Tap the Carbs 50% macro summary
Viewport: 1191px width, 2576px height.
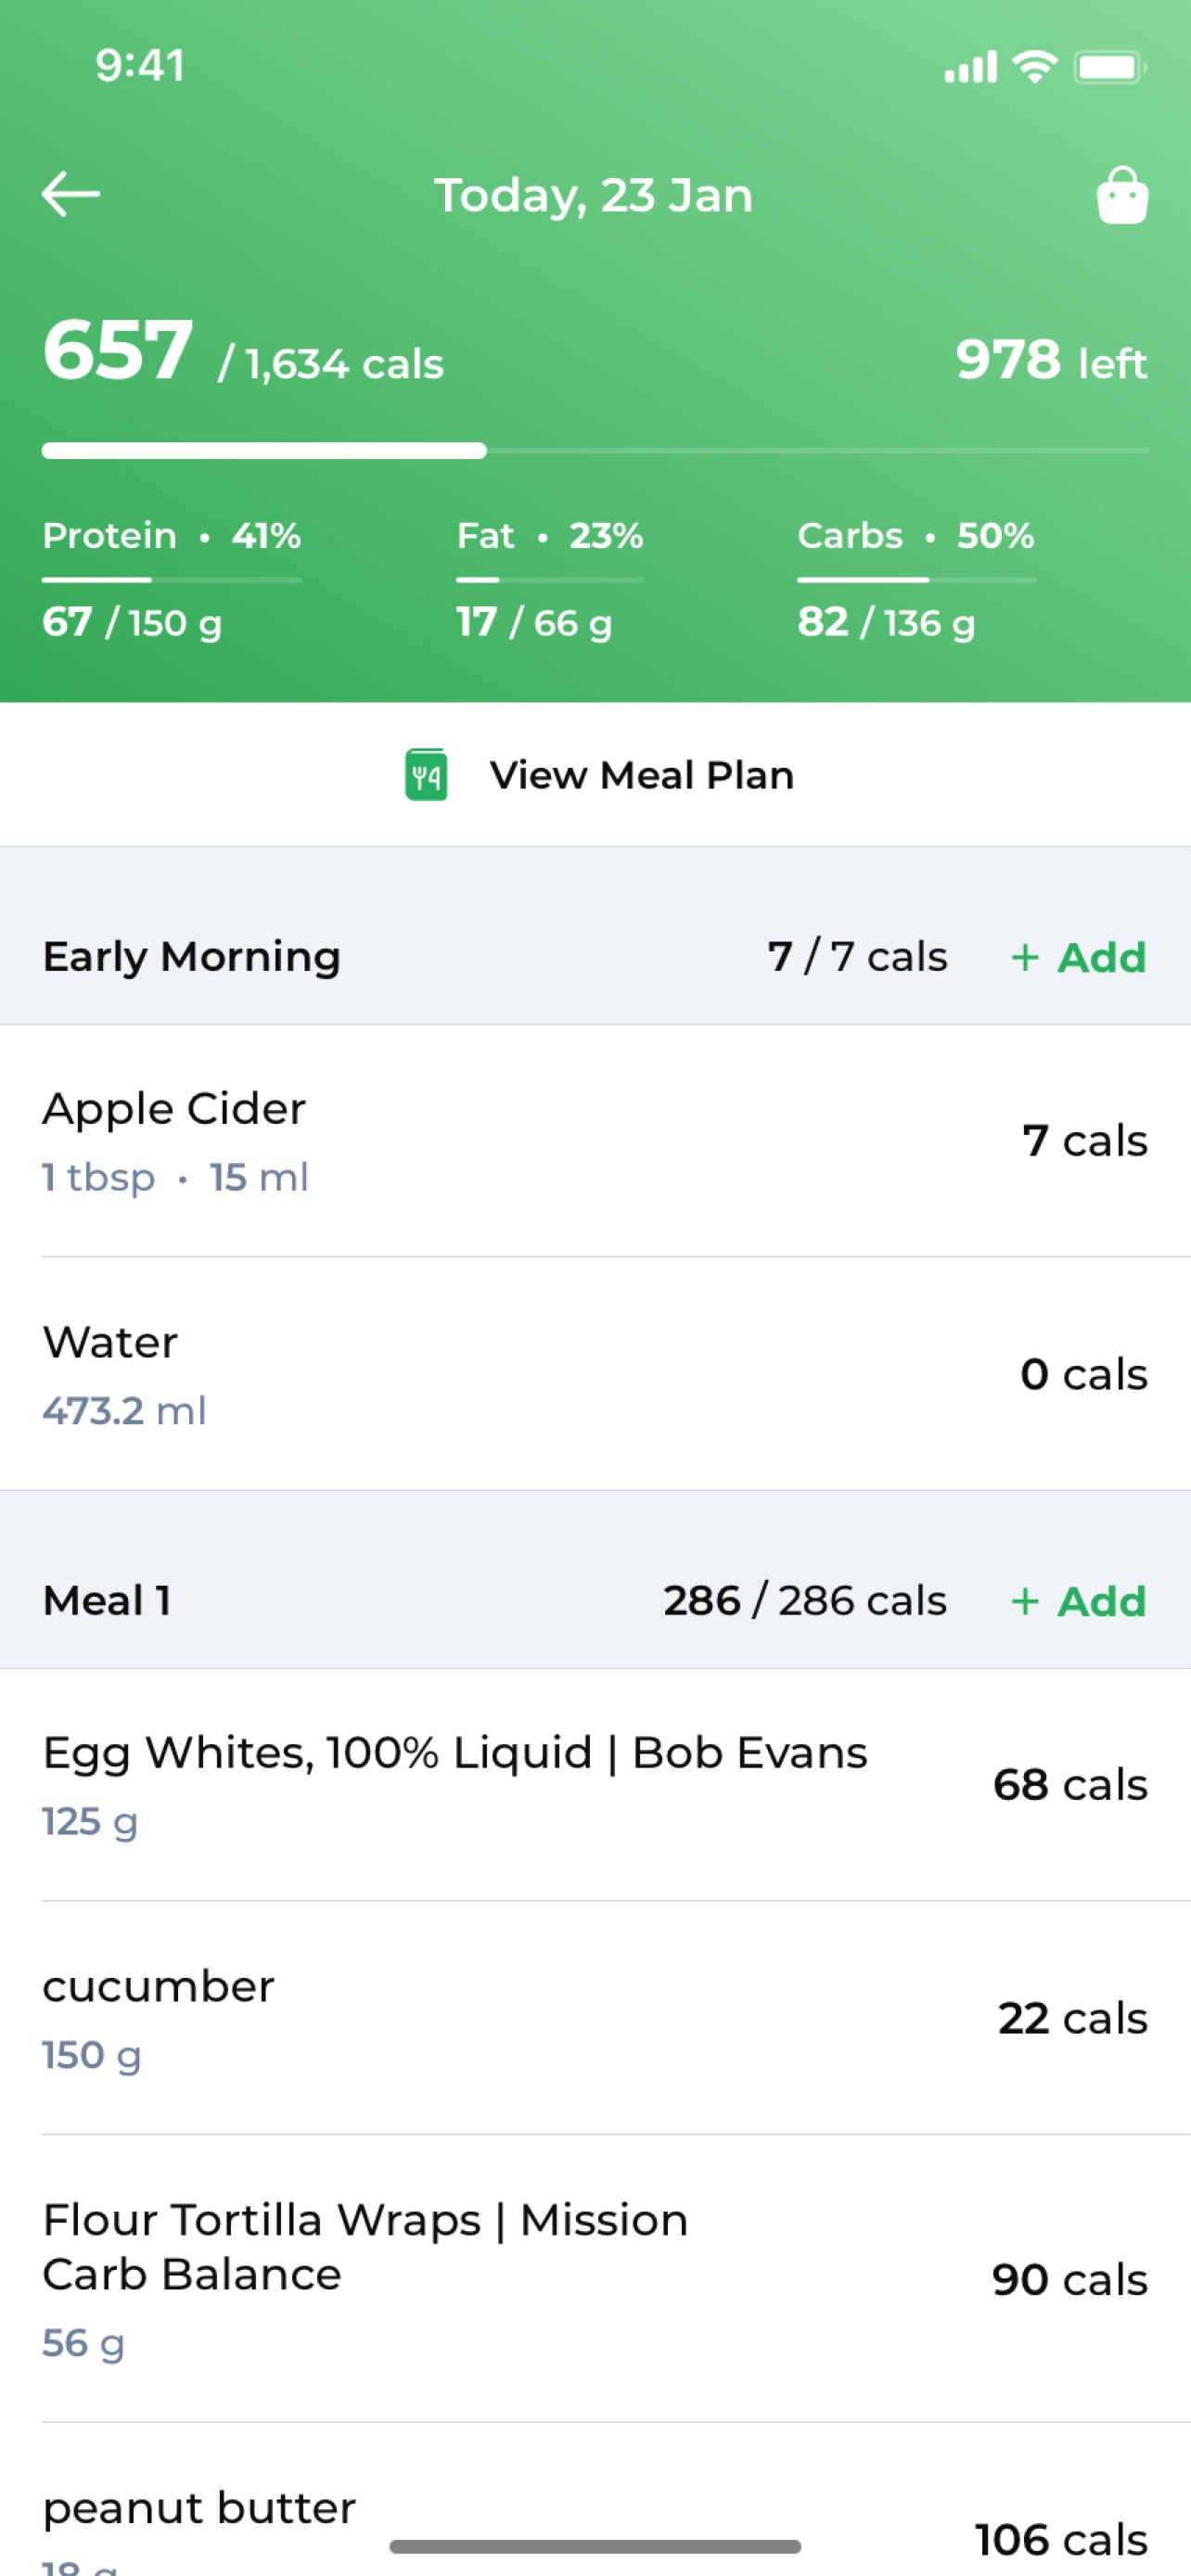click(x=916, y=579)
